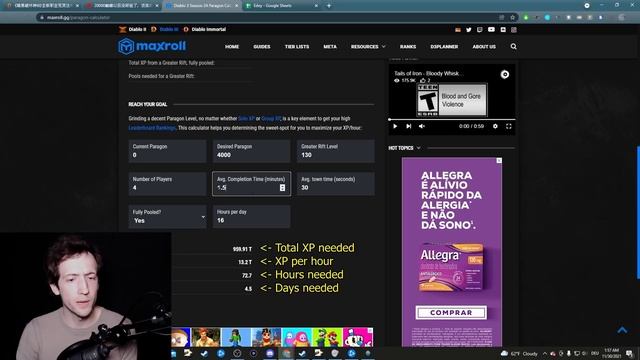The height and width of the screenshot is (360, 640).
Task: Open the D3Planner menu item
Action: click(444, 47)
